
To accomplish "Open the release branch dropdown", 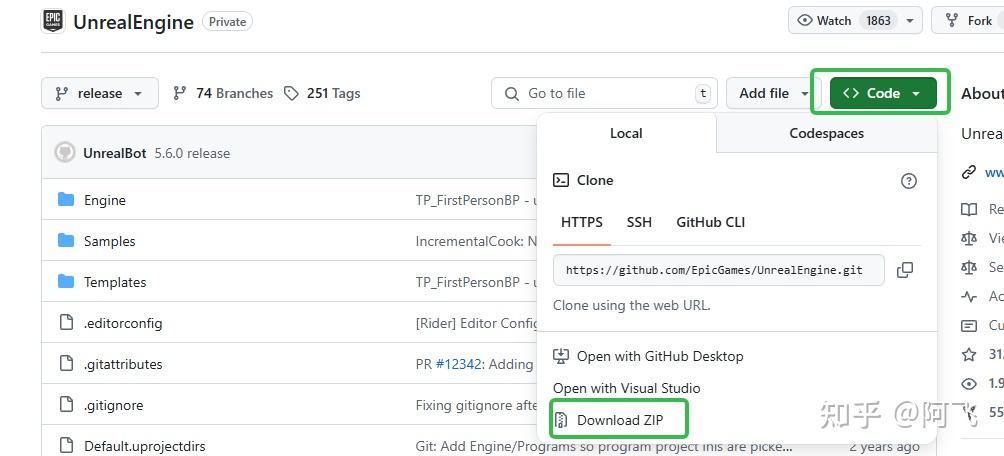I will 100,93.
